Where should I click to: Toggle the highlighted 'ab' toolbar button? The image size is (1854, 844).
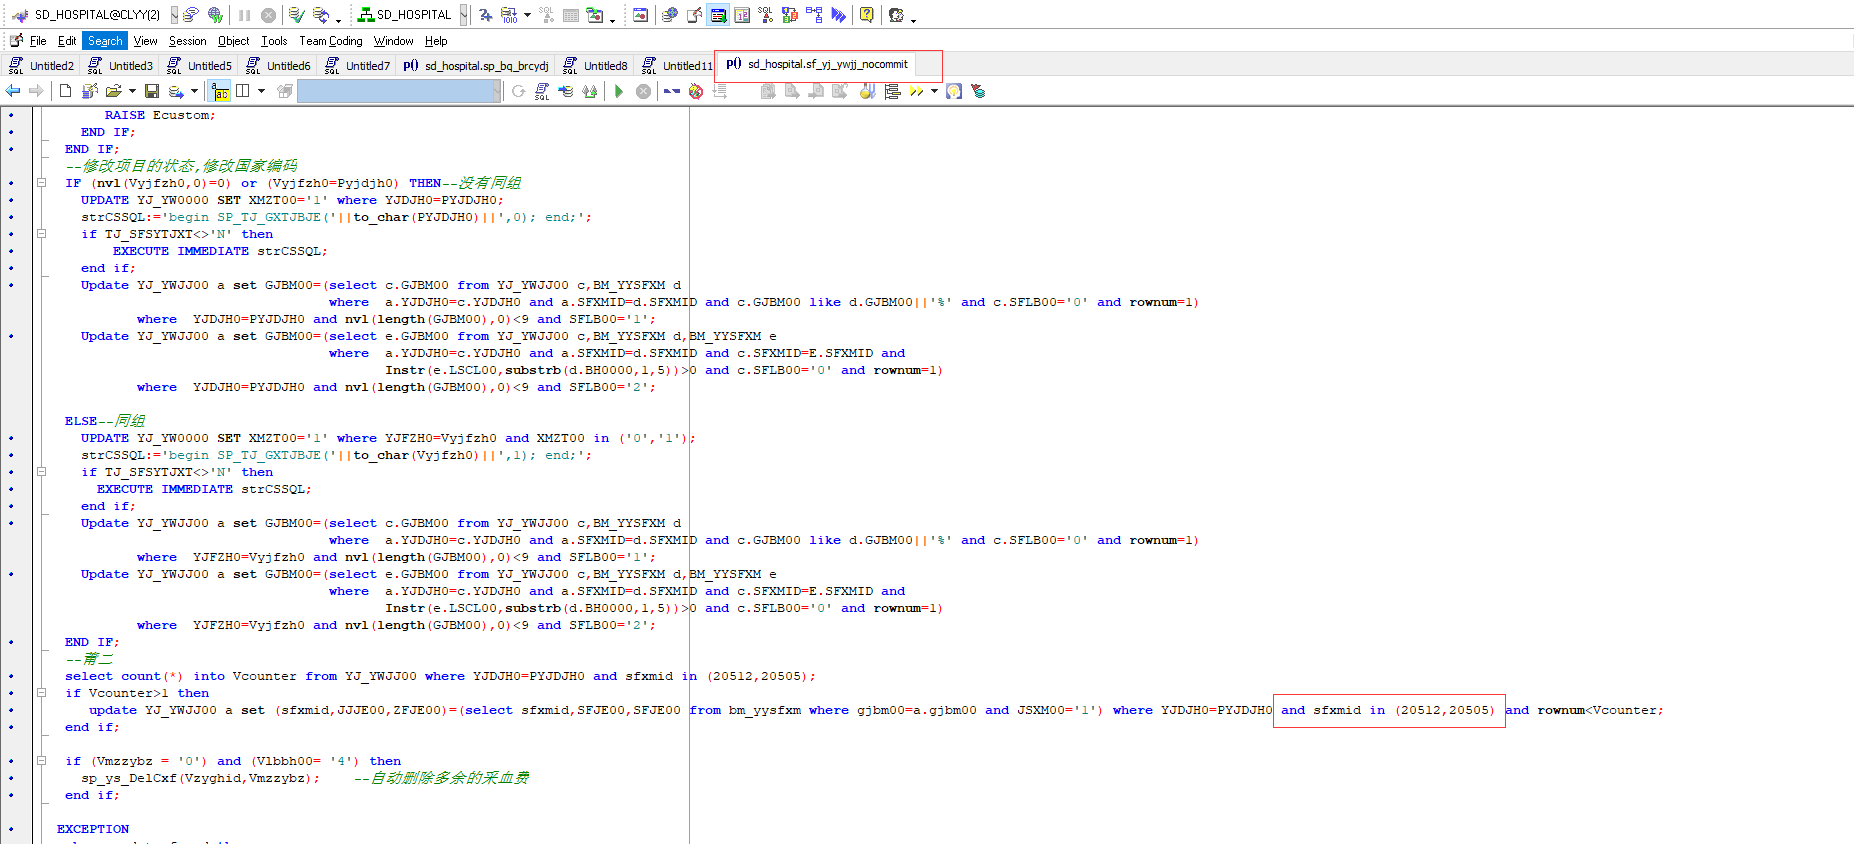[x=220, y=92]
